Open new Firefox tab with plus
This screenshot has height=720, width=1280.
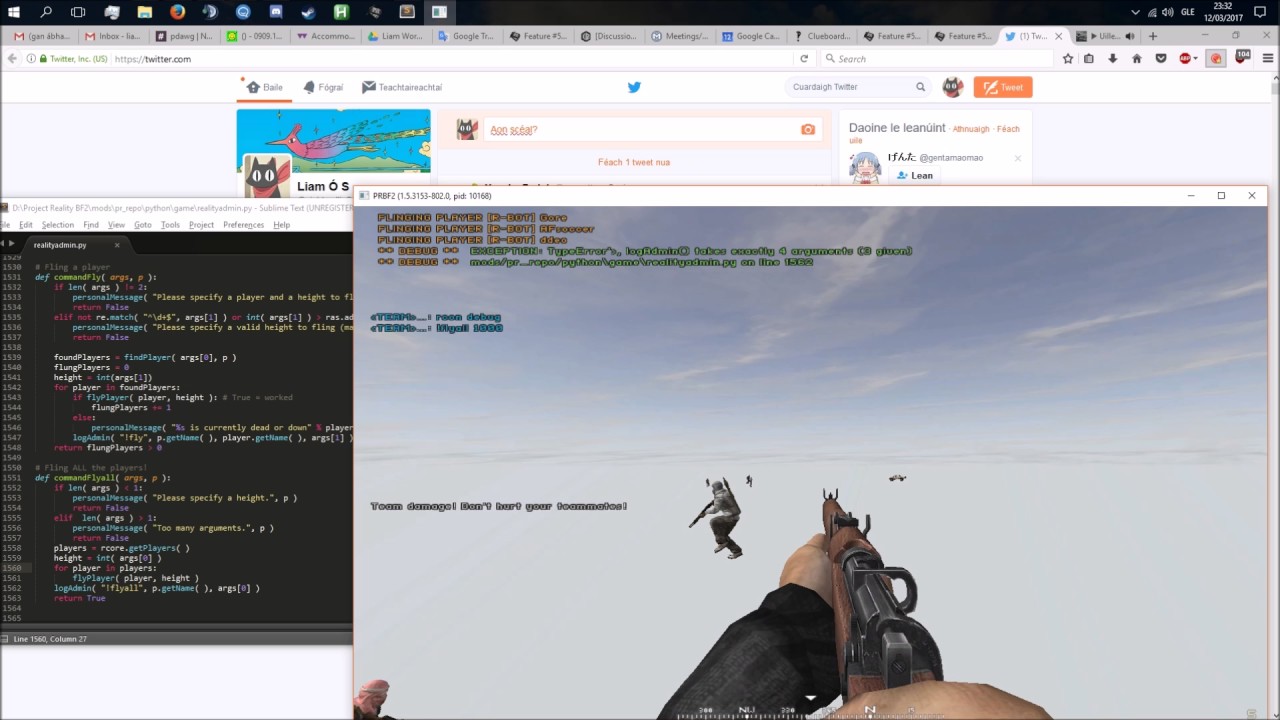coord(1152,36)
